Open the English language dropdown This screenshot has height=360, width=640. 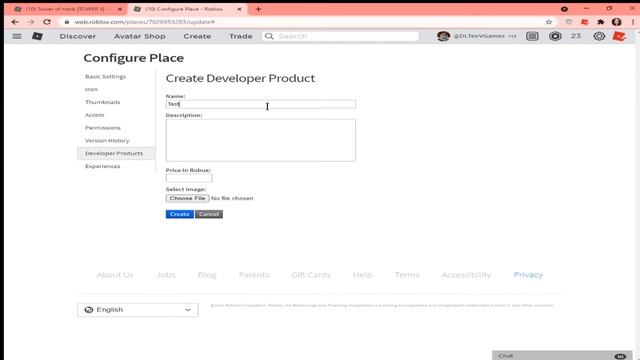[x=138, y=310]
